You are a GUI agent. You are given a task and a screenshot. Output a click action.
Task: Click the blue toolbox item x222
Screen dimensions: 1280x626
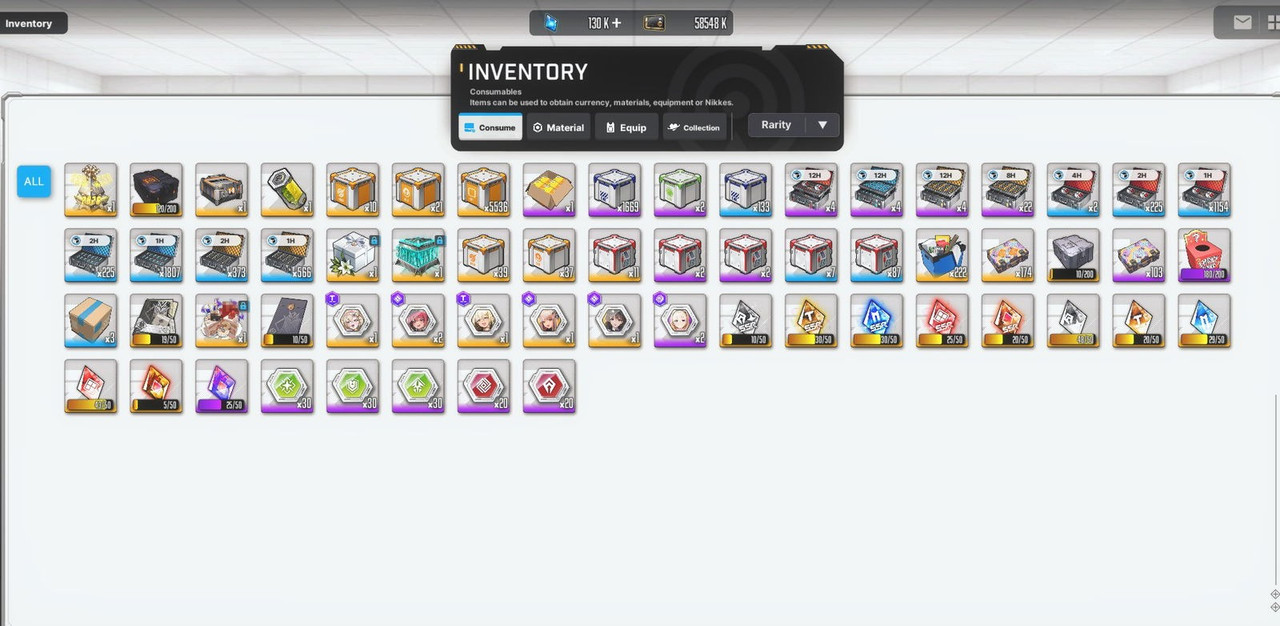tap(942, 255)
